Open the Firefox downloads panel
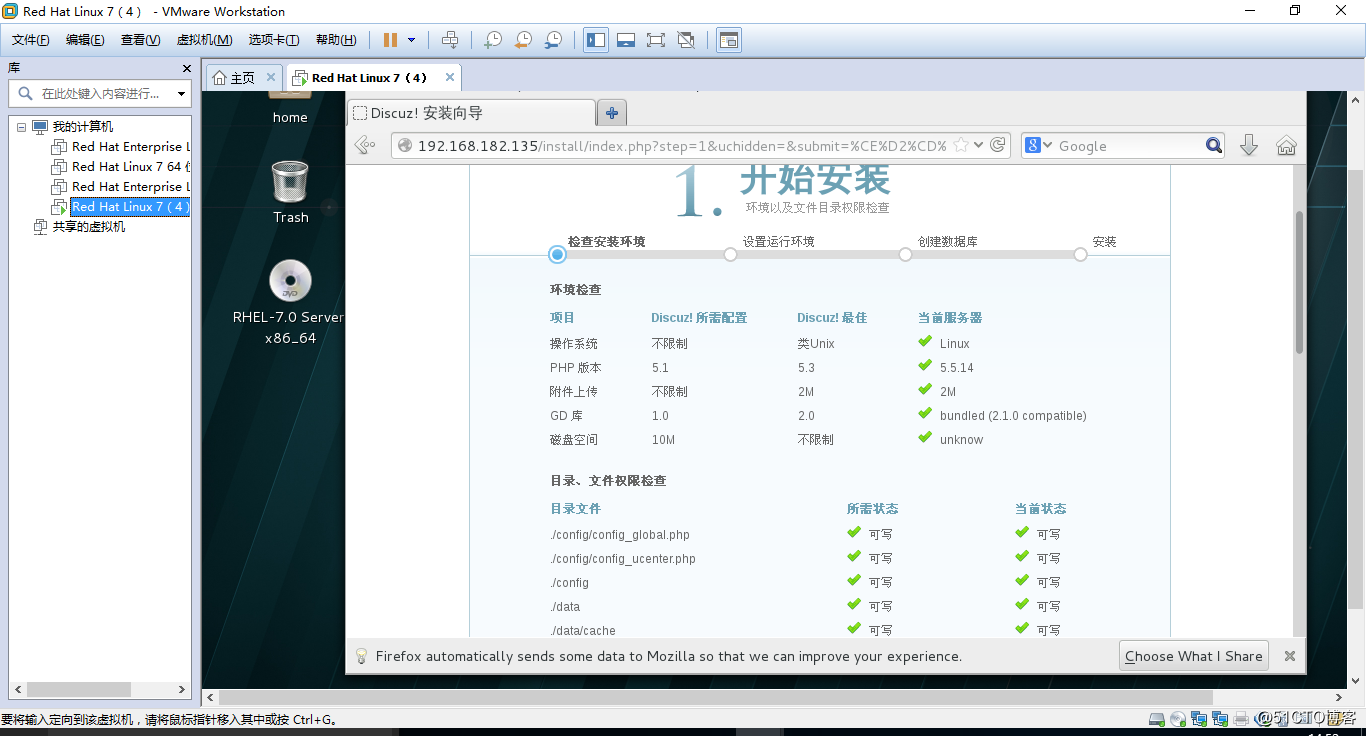1366x736 pixels. point(1249,146)
